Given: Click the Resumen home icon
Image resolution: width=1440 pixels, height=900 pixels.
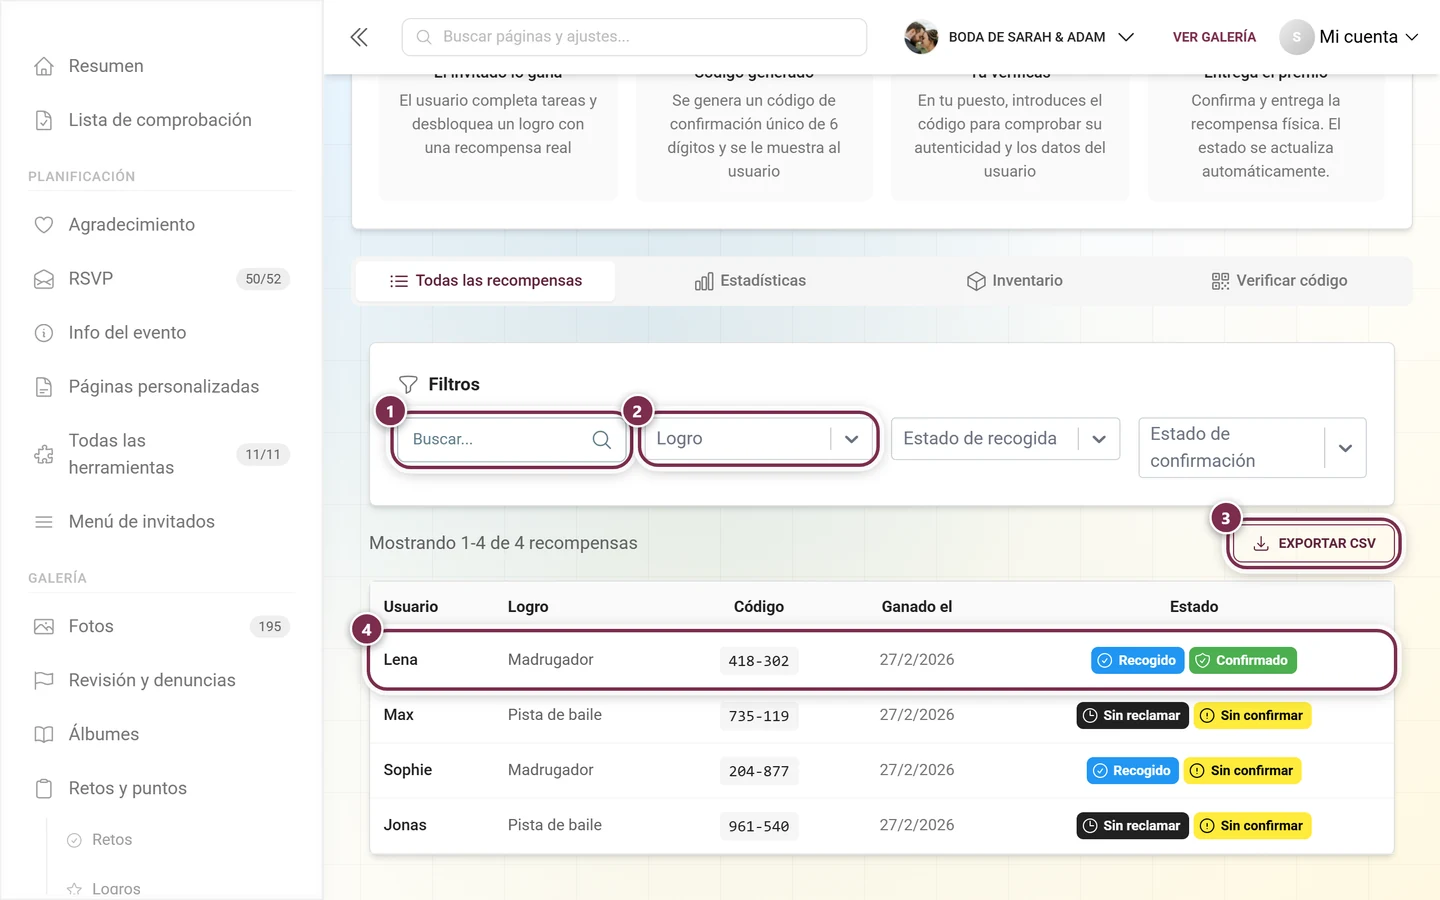Looking at the screenshot, I should click(x=44, y=66).
